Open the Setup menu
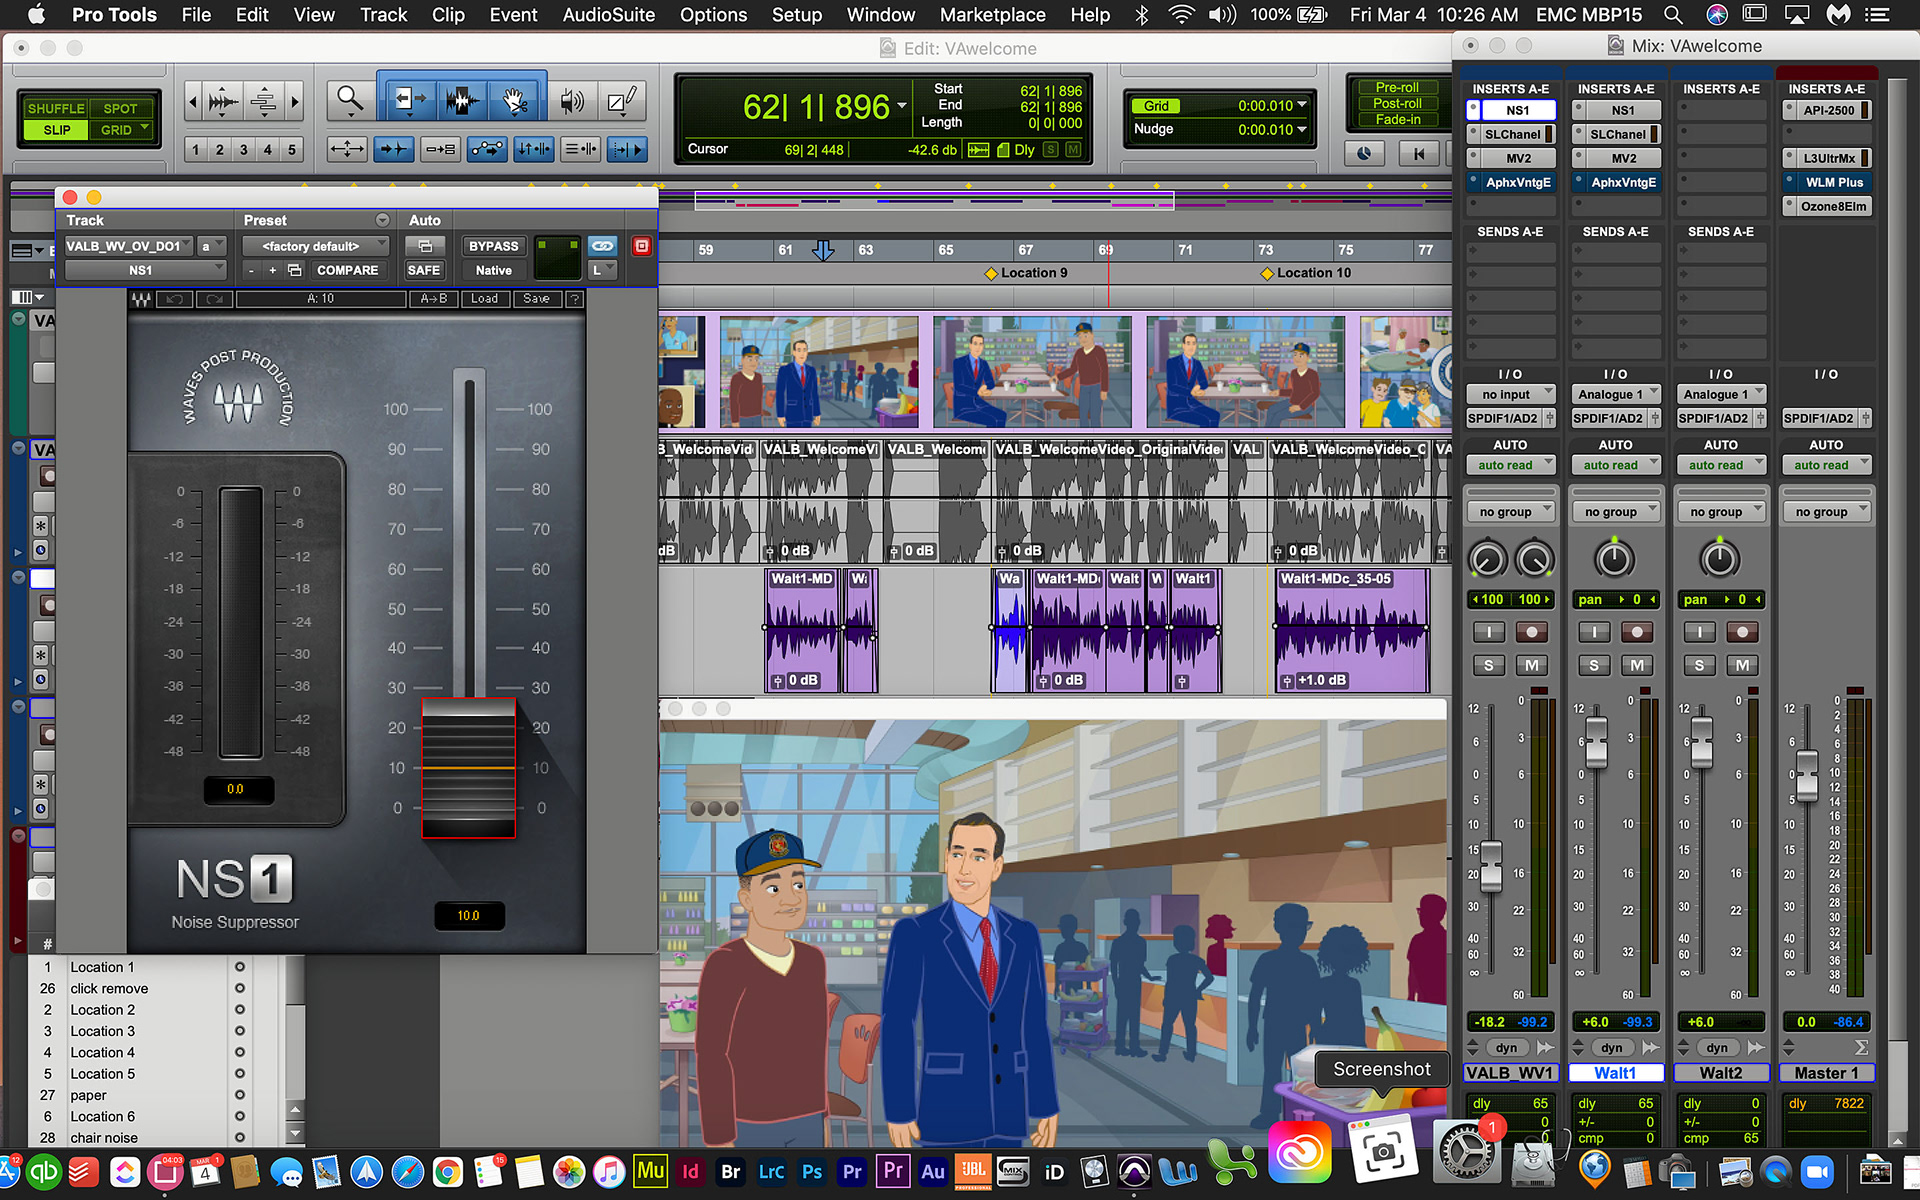Screen dimensions: 1920x1200 (x=796, y=15)
